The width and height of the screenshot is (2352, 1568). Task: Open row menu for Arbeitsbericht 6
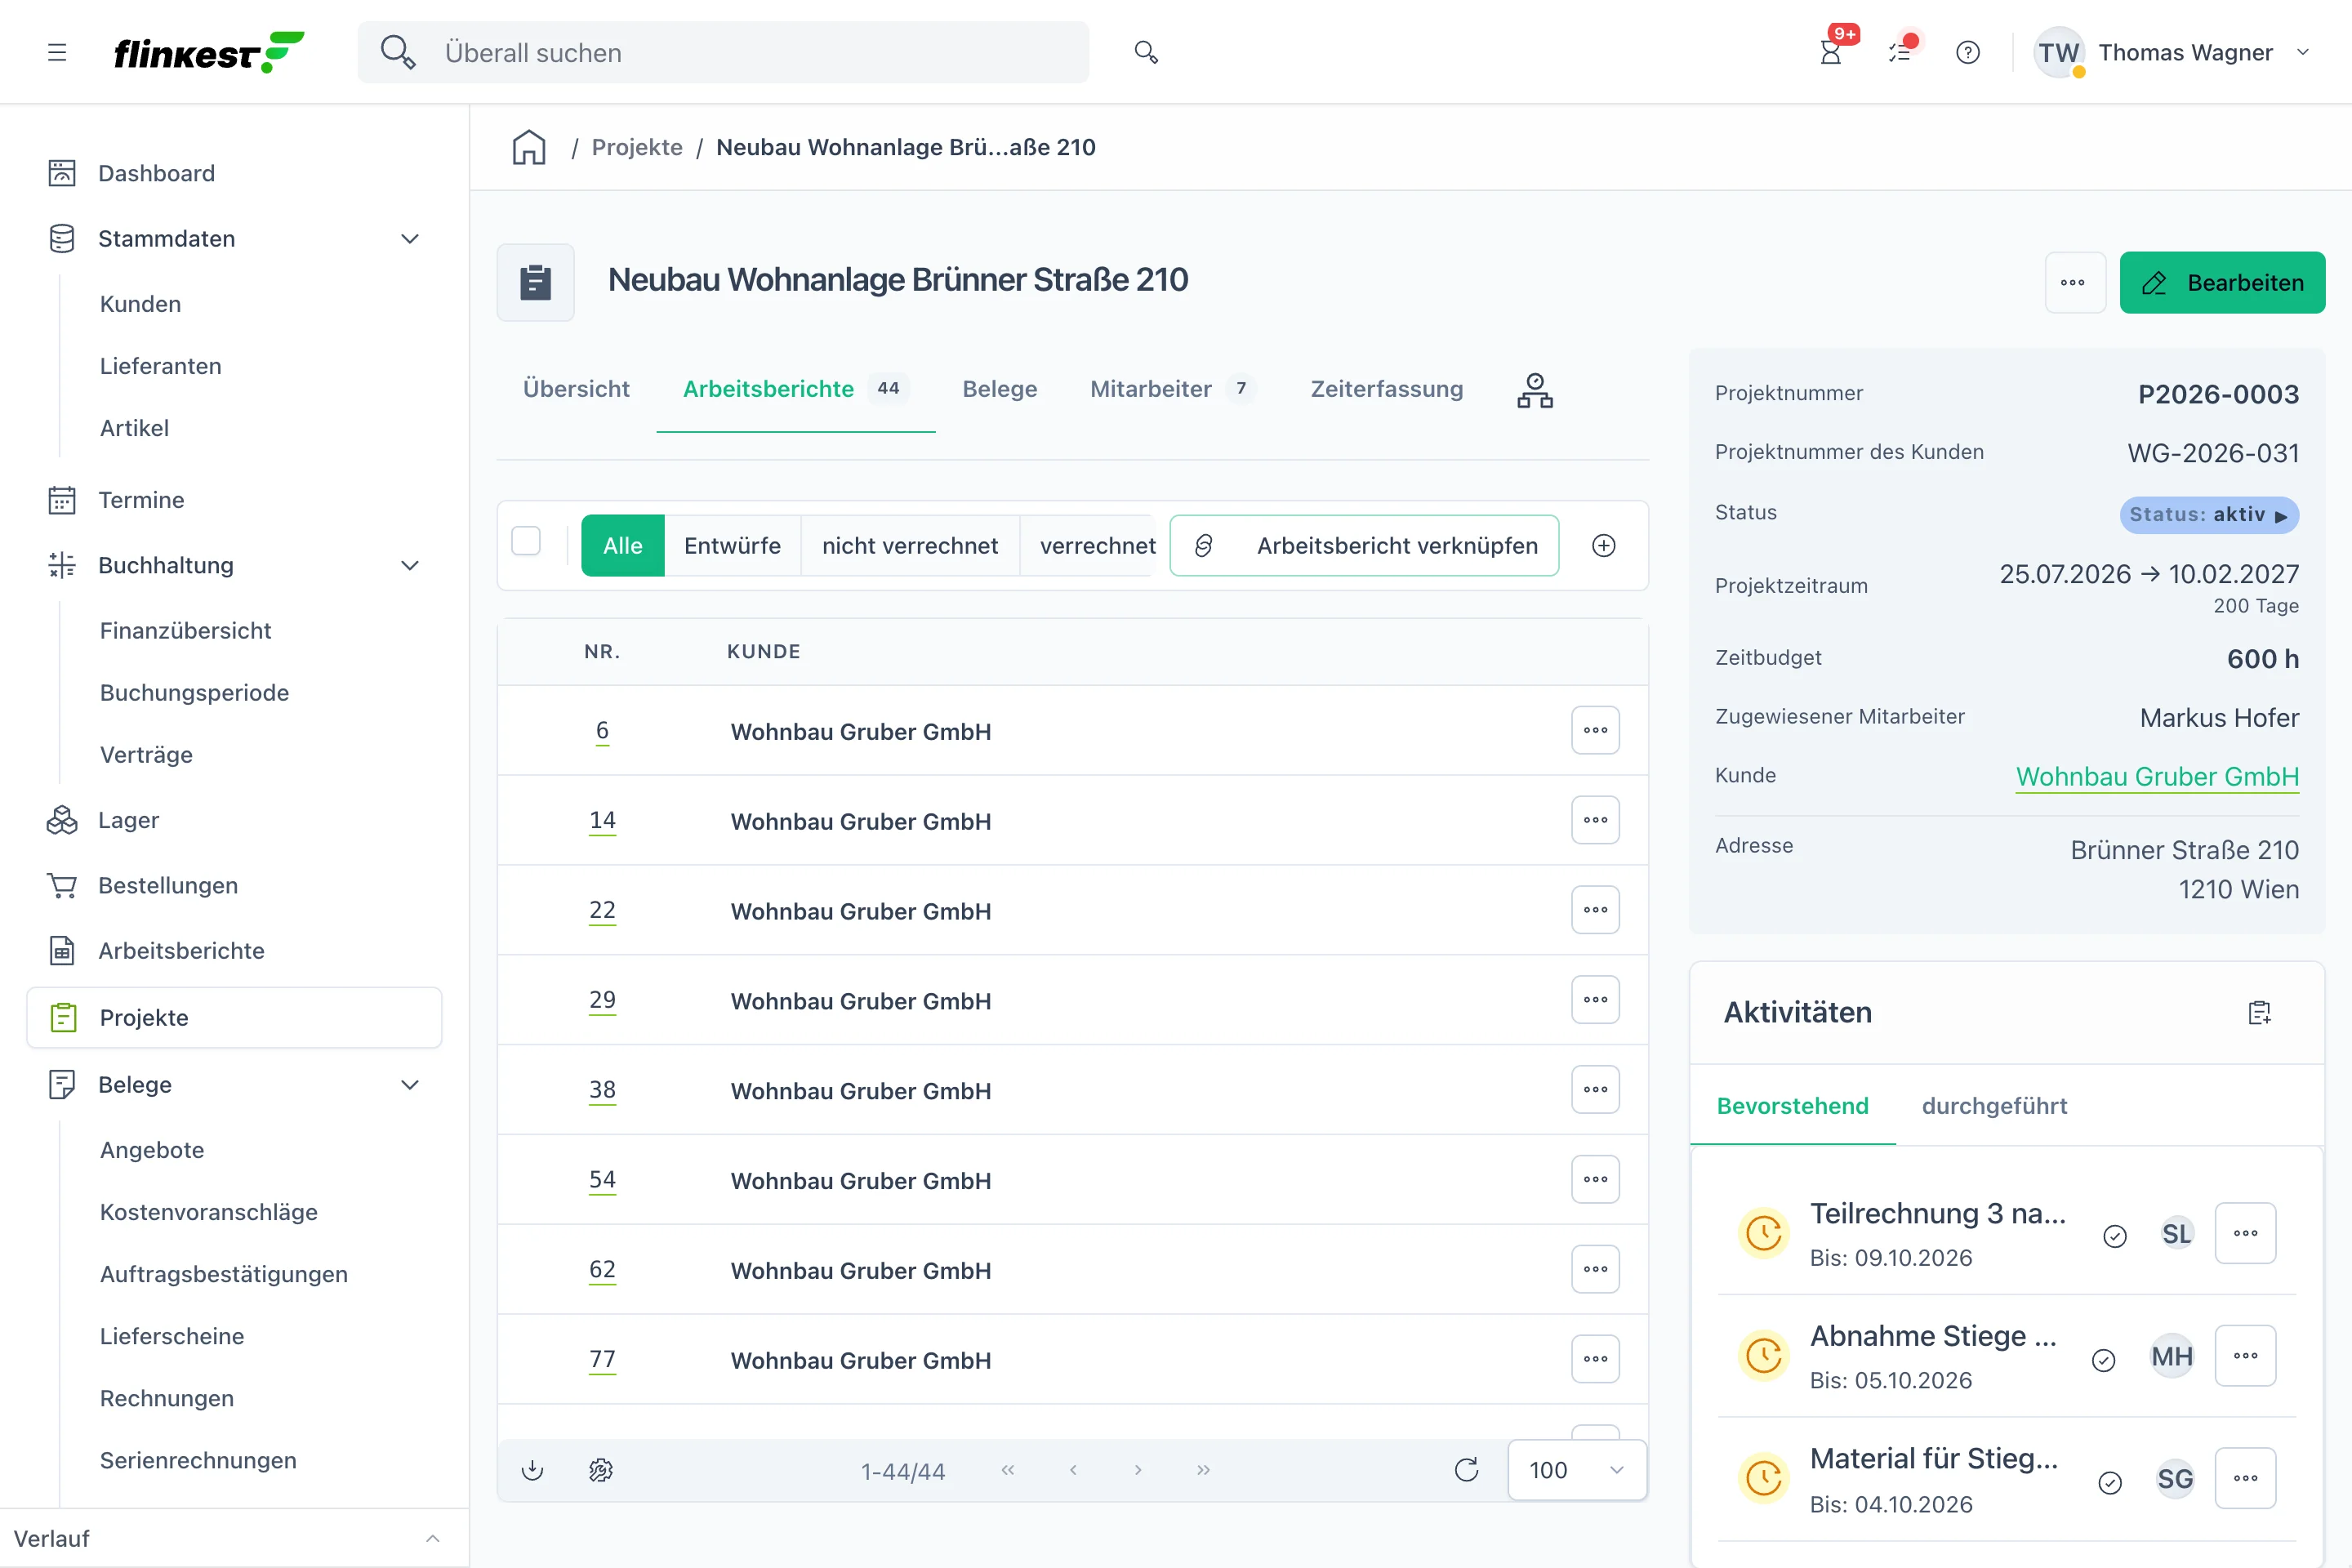pos(1595,730)
